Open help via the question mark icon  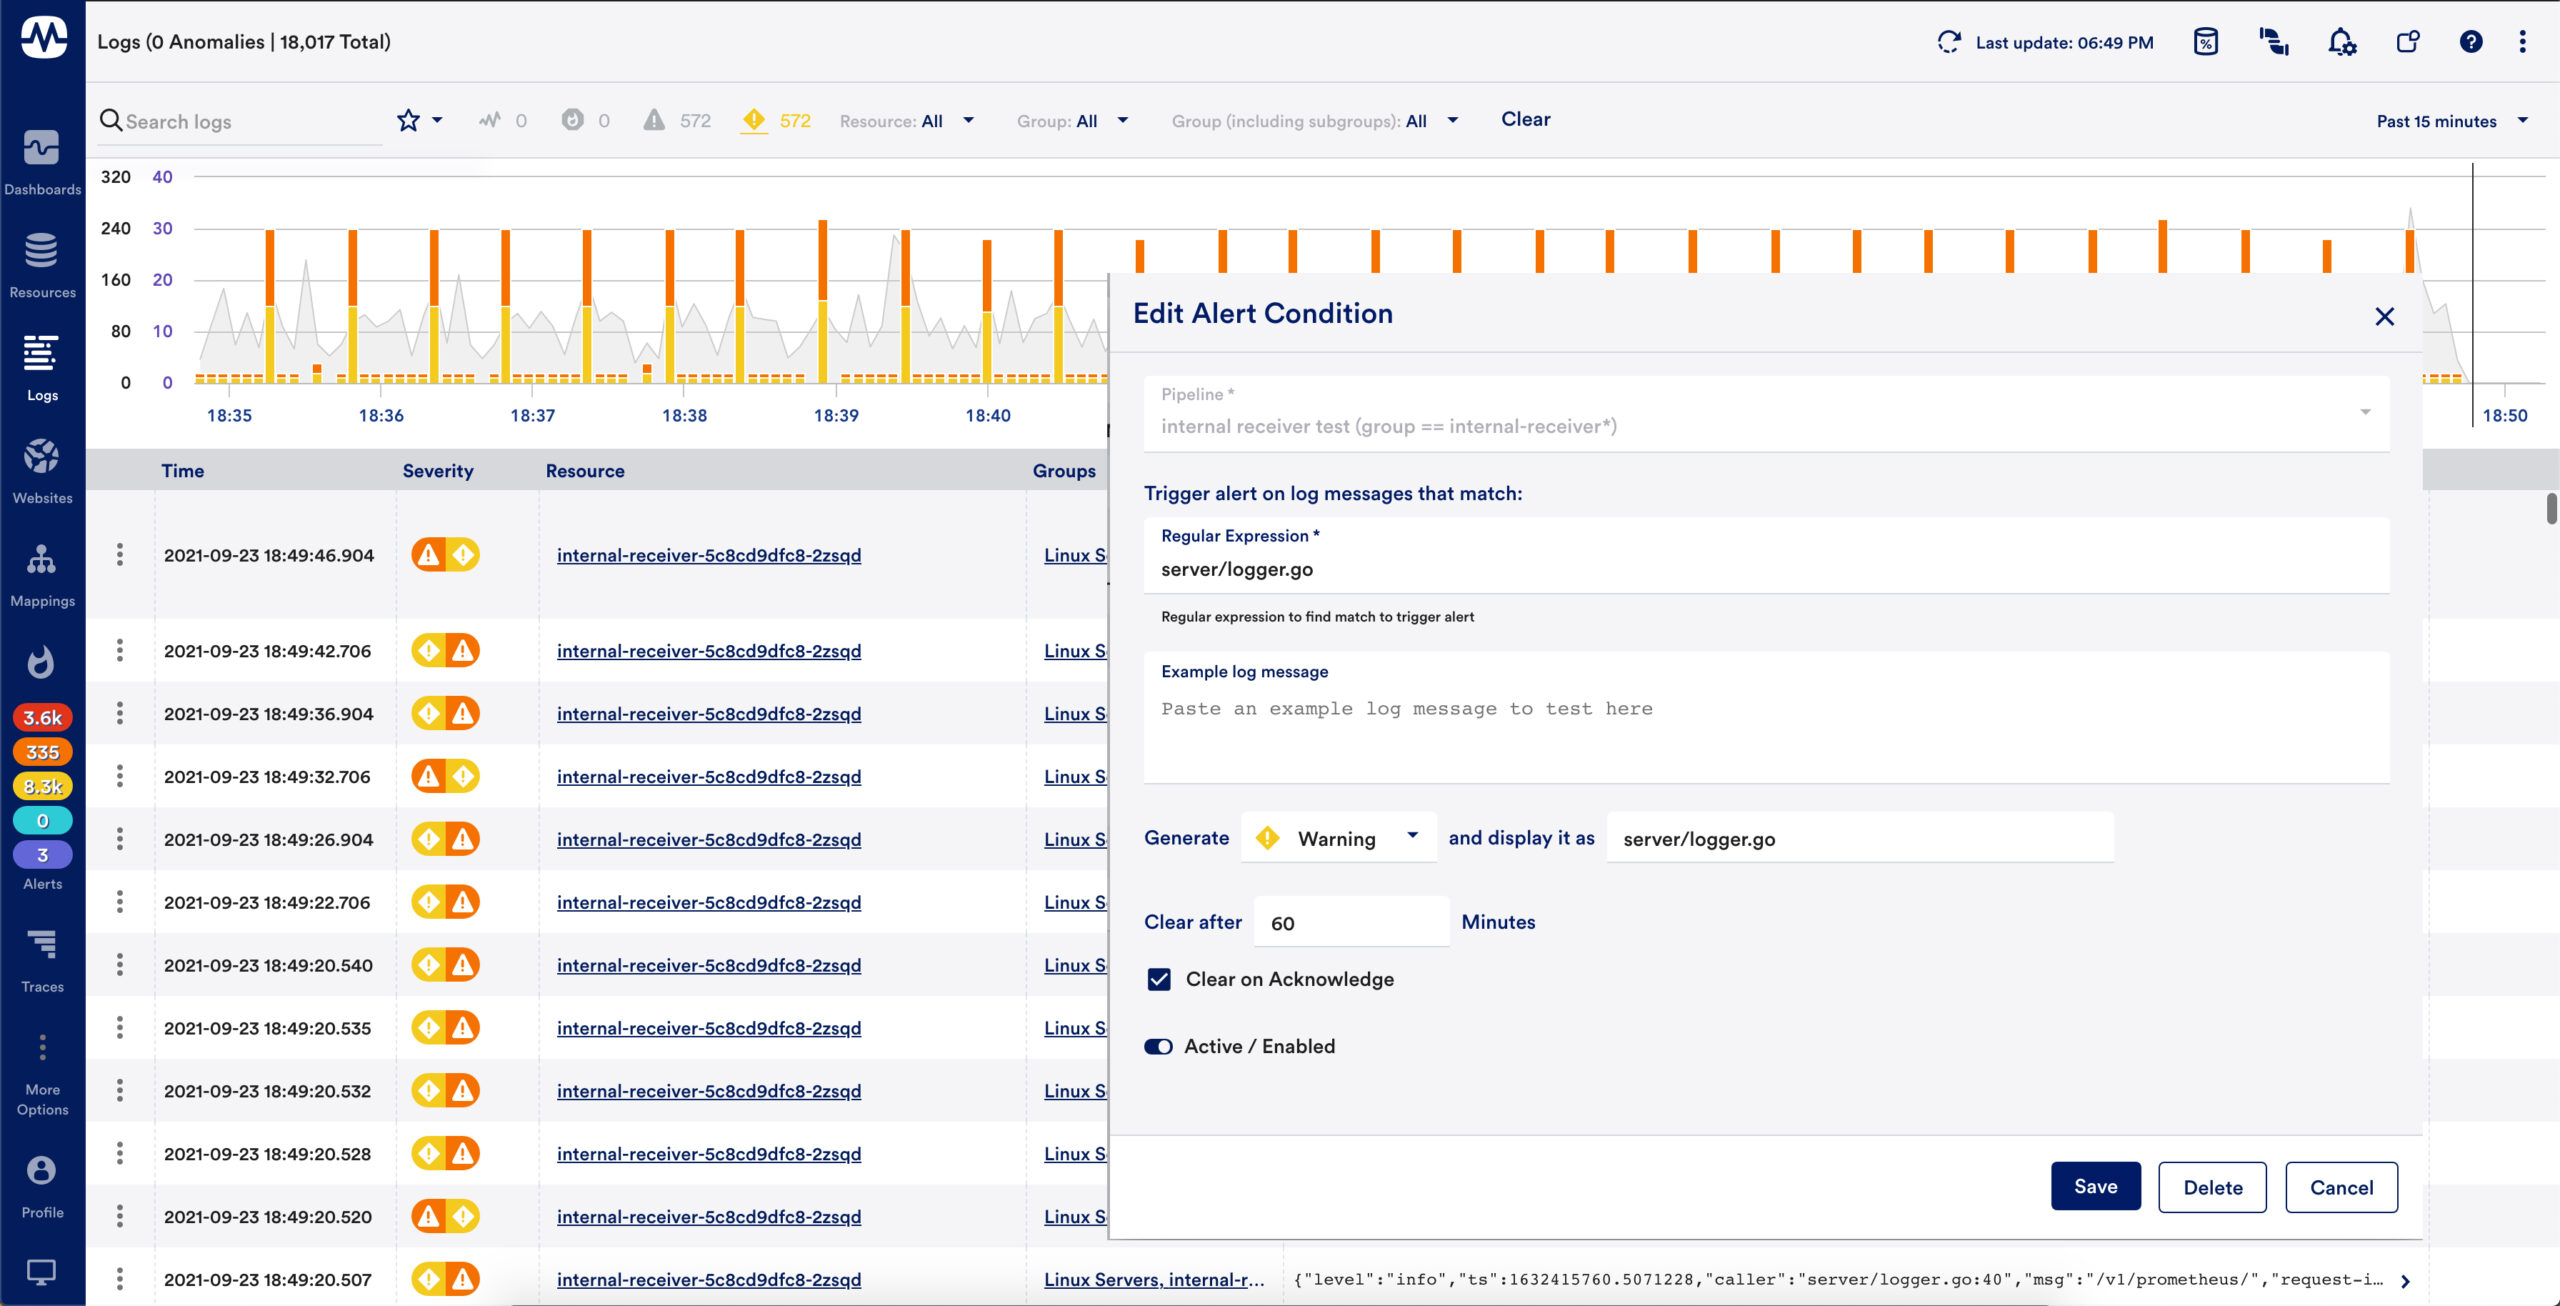(x=2472, y=41)
